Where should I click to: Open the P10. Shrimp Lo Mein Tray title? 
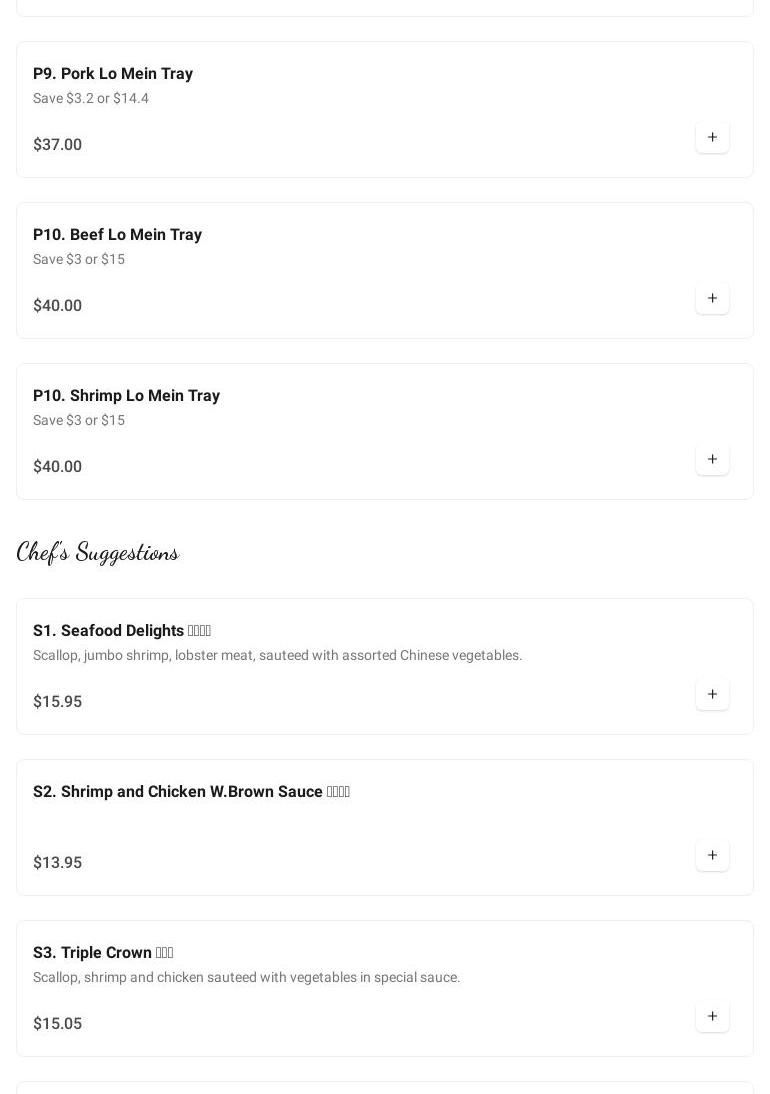126,395
